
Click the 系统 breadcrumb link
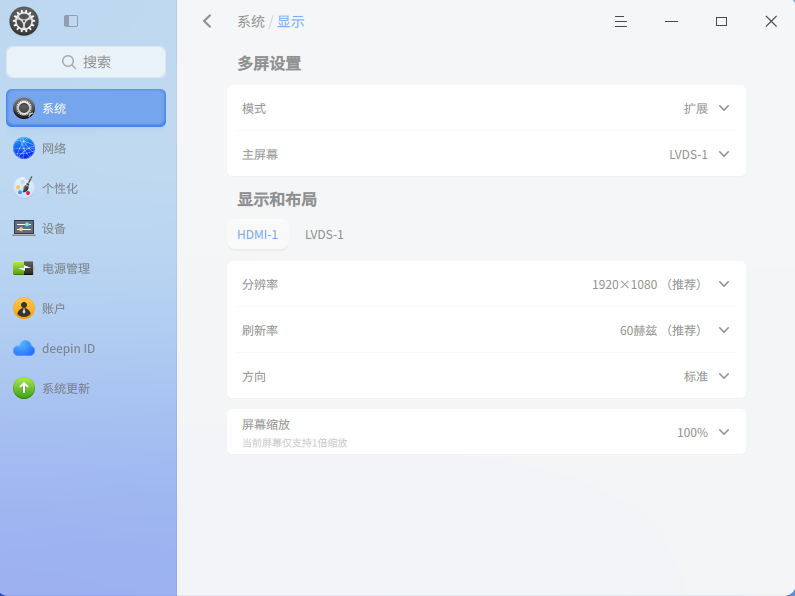pos(251,22)
